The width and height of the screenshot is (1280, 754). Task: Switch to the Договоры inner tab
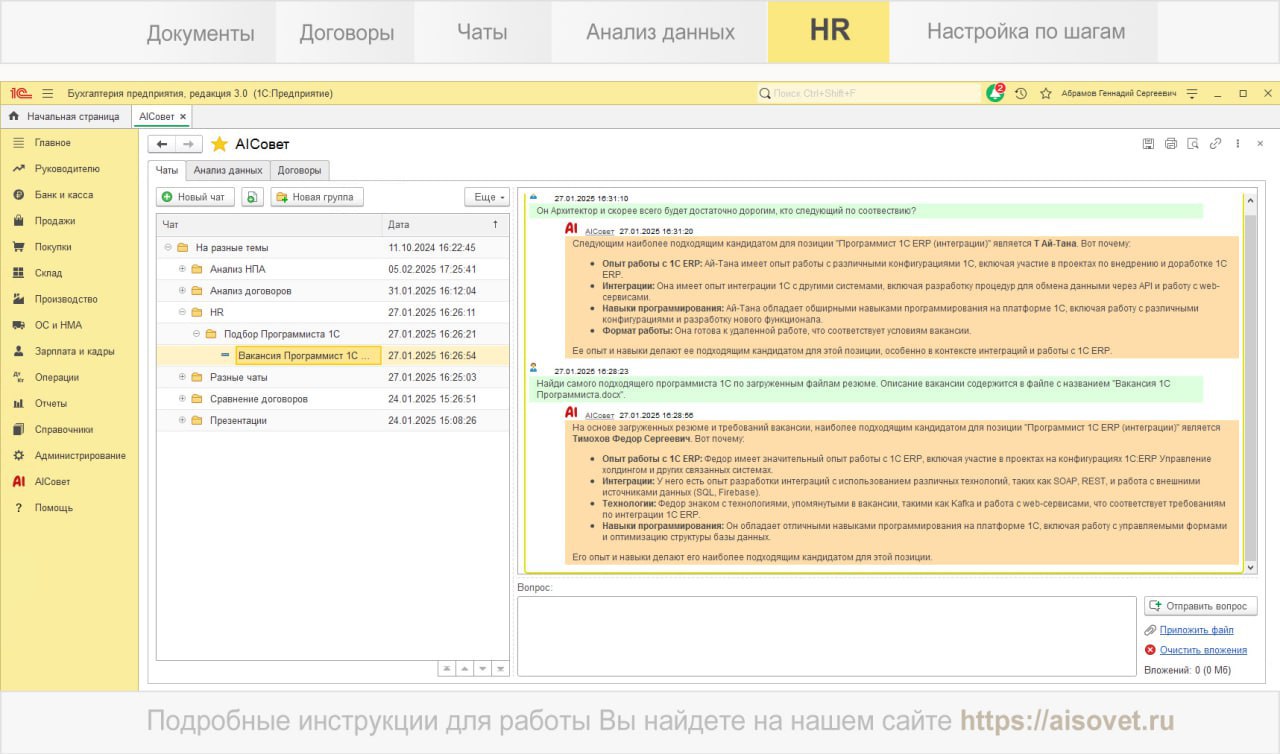coord(300,171)
